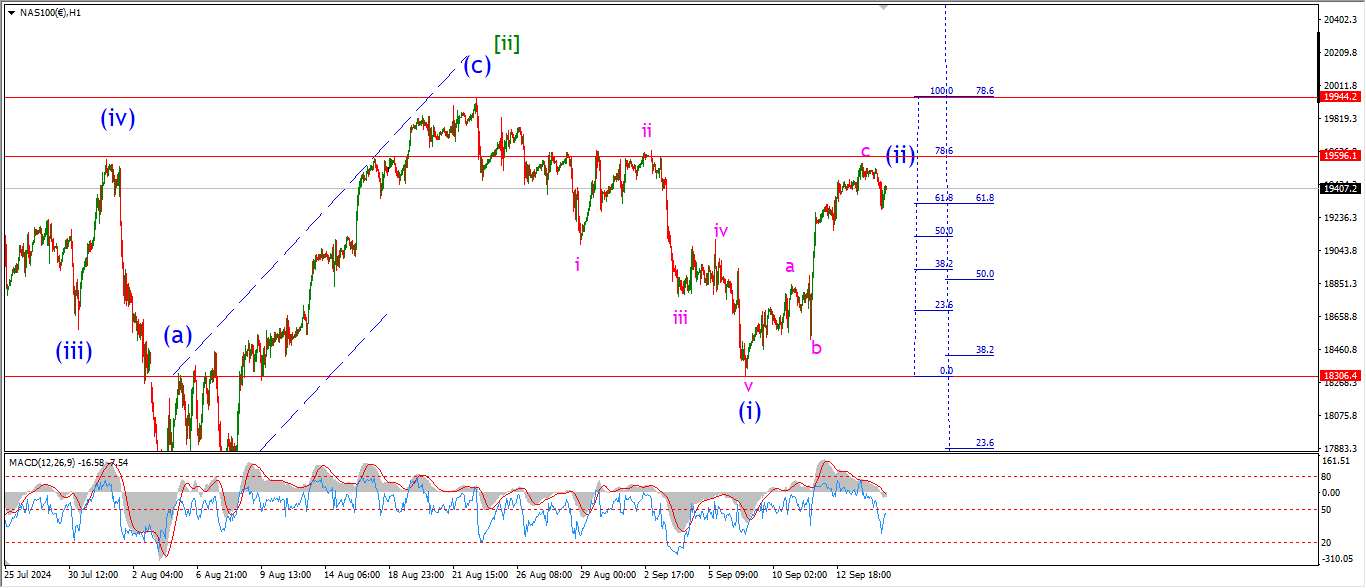Click the pink c wave label
Image resolution: width=1366 pixels, height=588 pixels.
coord(865,151)
